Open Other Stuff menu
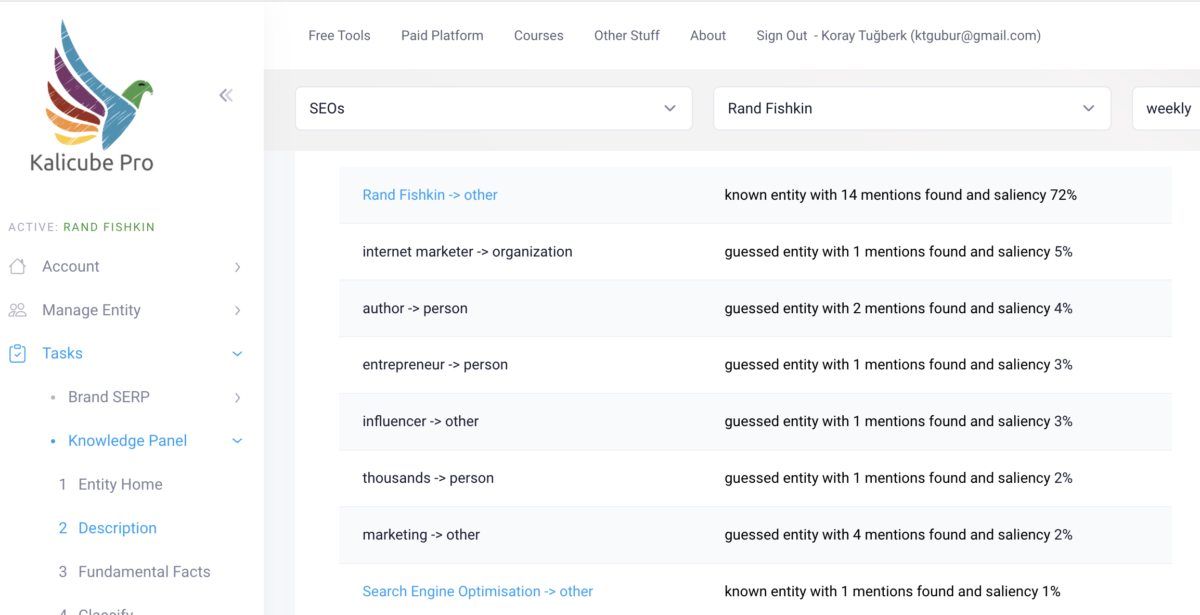Image resolution: width=1200 pixels, height=615 pixels. click(x=627, y=35)
